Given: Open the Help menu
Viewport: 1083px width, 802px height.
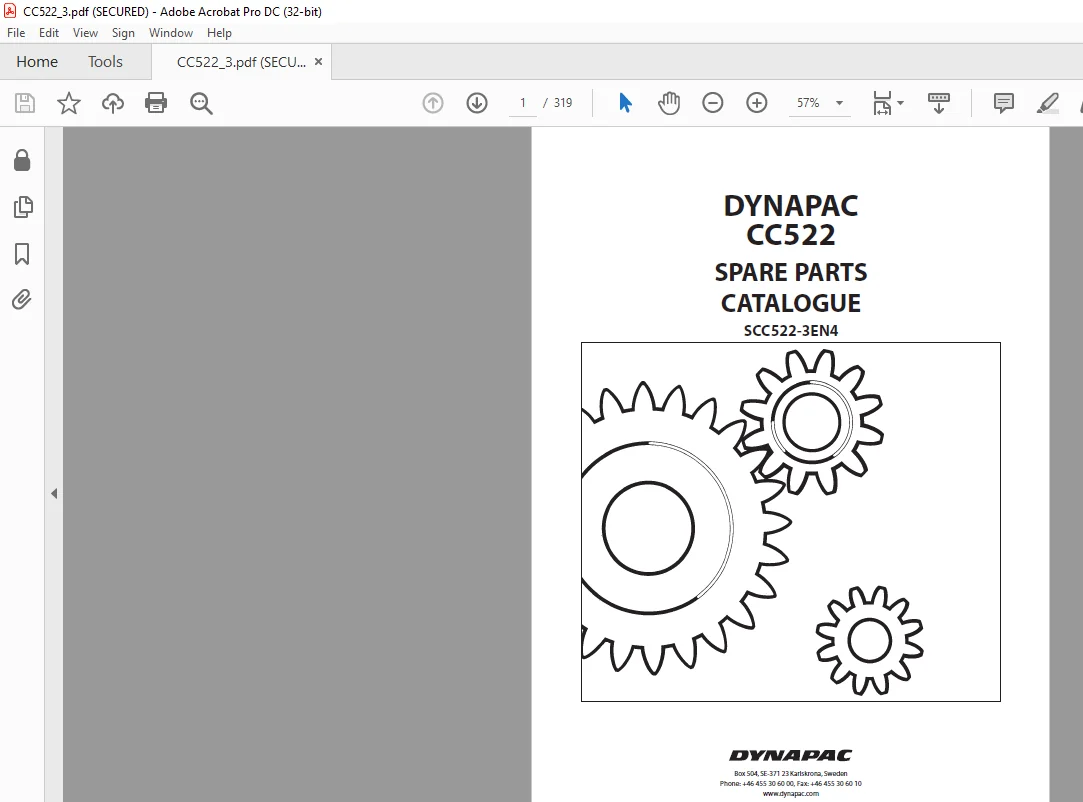Looking at the screenshot, I should [x=219, y=32].
